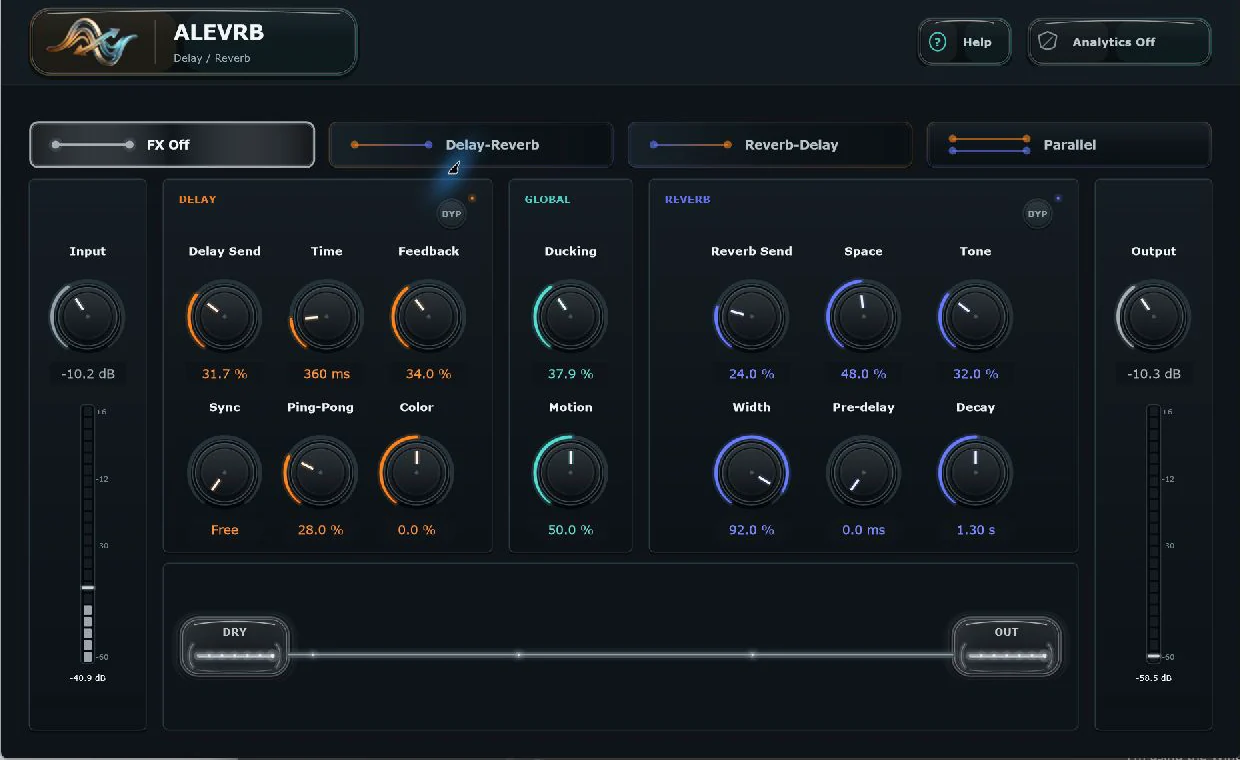1240x760 pixels.
Task: Select the Parallel routing mode
Action: [x=1069, y=145]
